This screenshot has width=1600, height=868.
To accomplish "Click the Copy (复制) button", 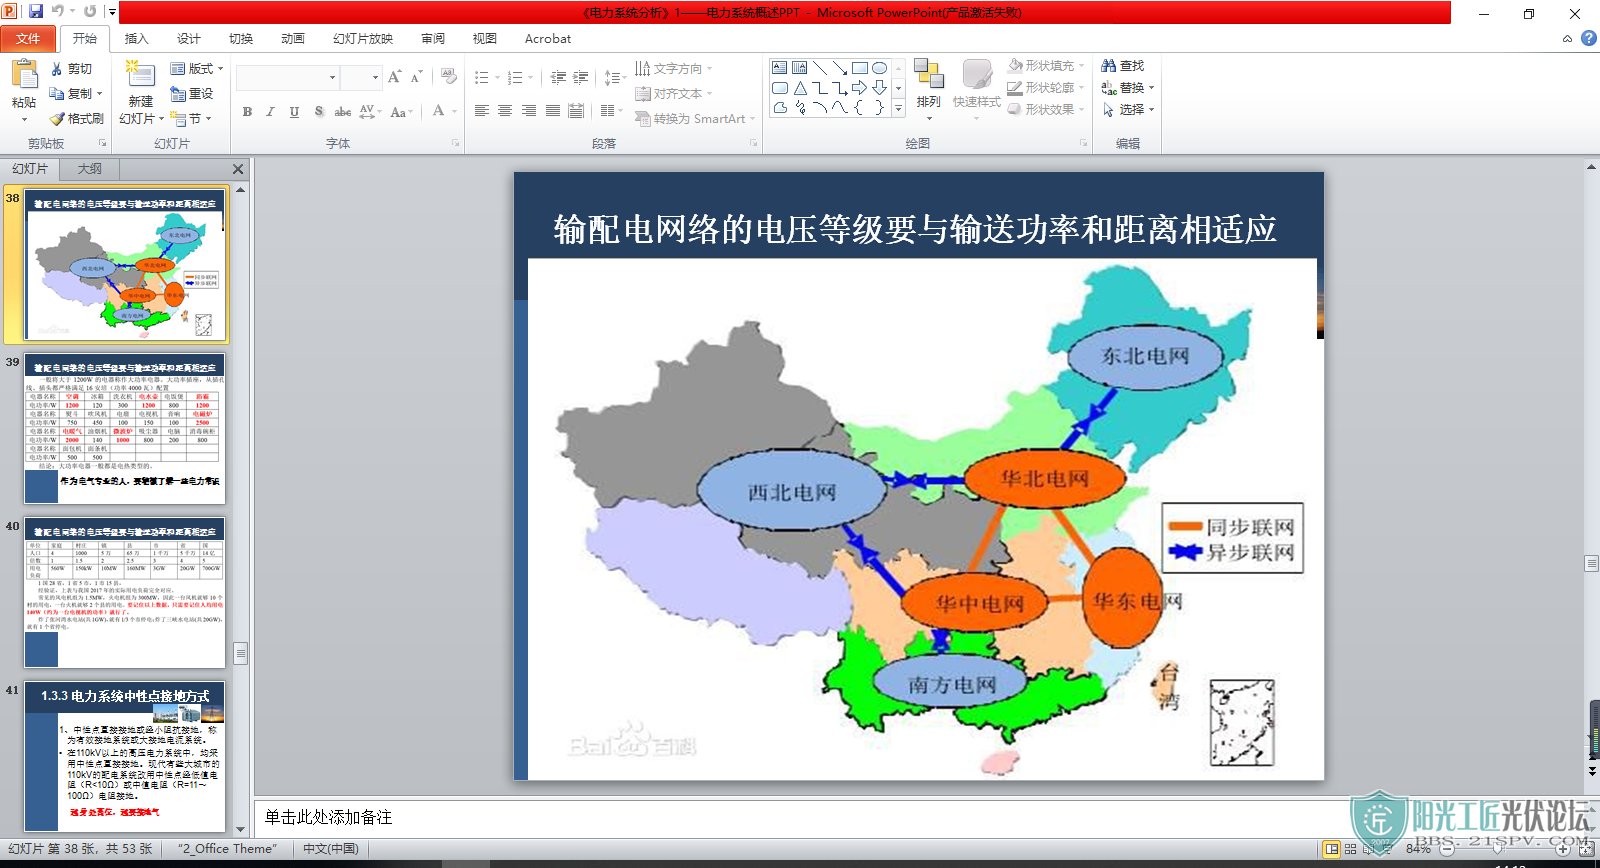I will click(x=76, y=94).
